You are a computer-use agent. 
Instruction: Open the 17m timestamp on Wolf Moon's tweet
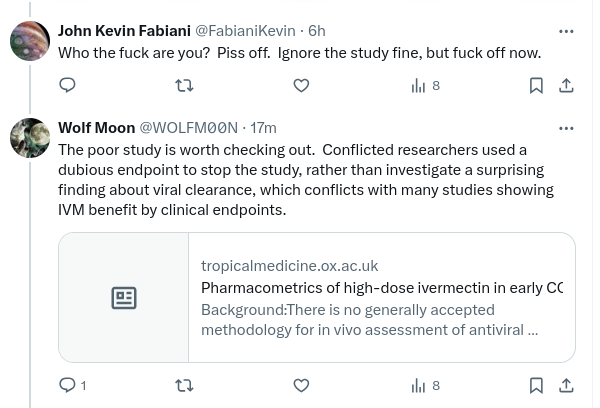263,128
